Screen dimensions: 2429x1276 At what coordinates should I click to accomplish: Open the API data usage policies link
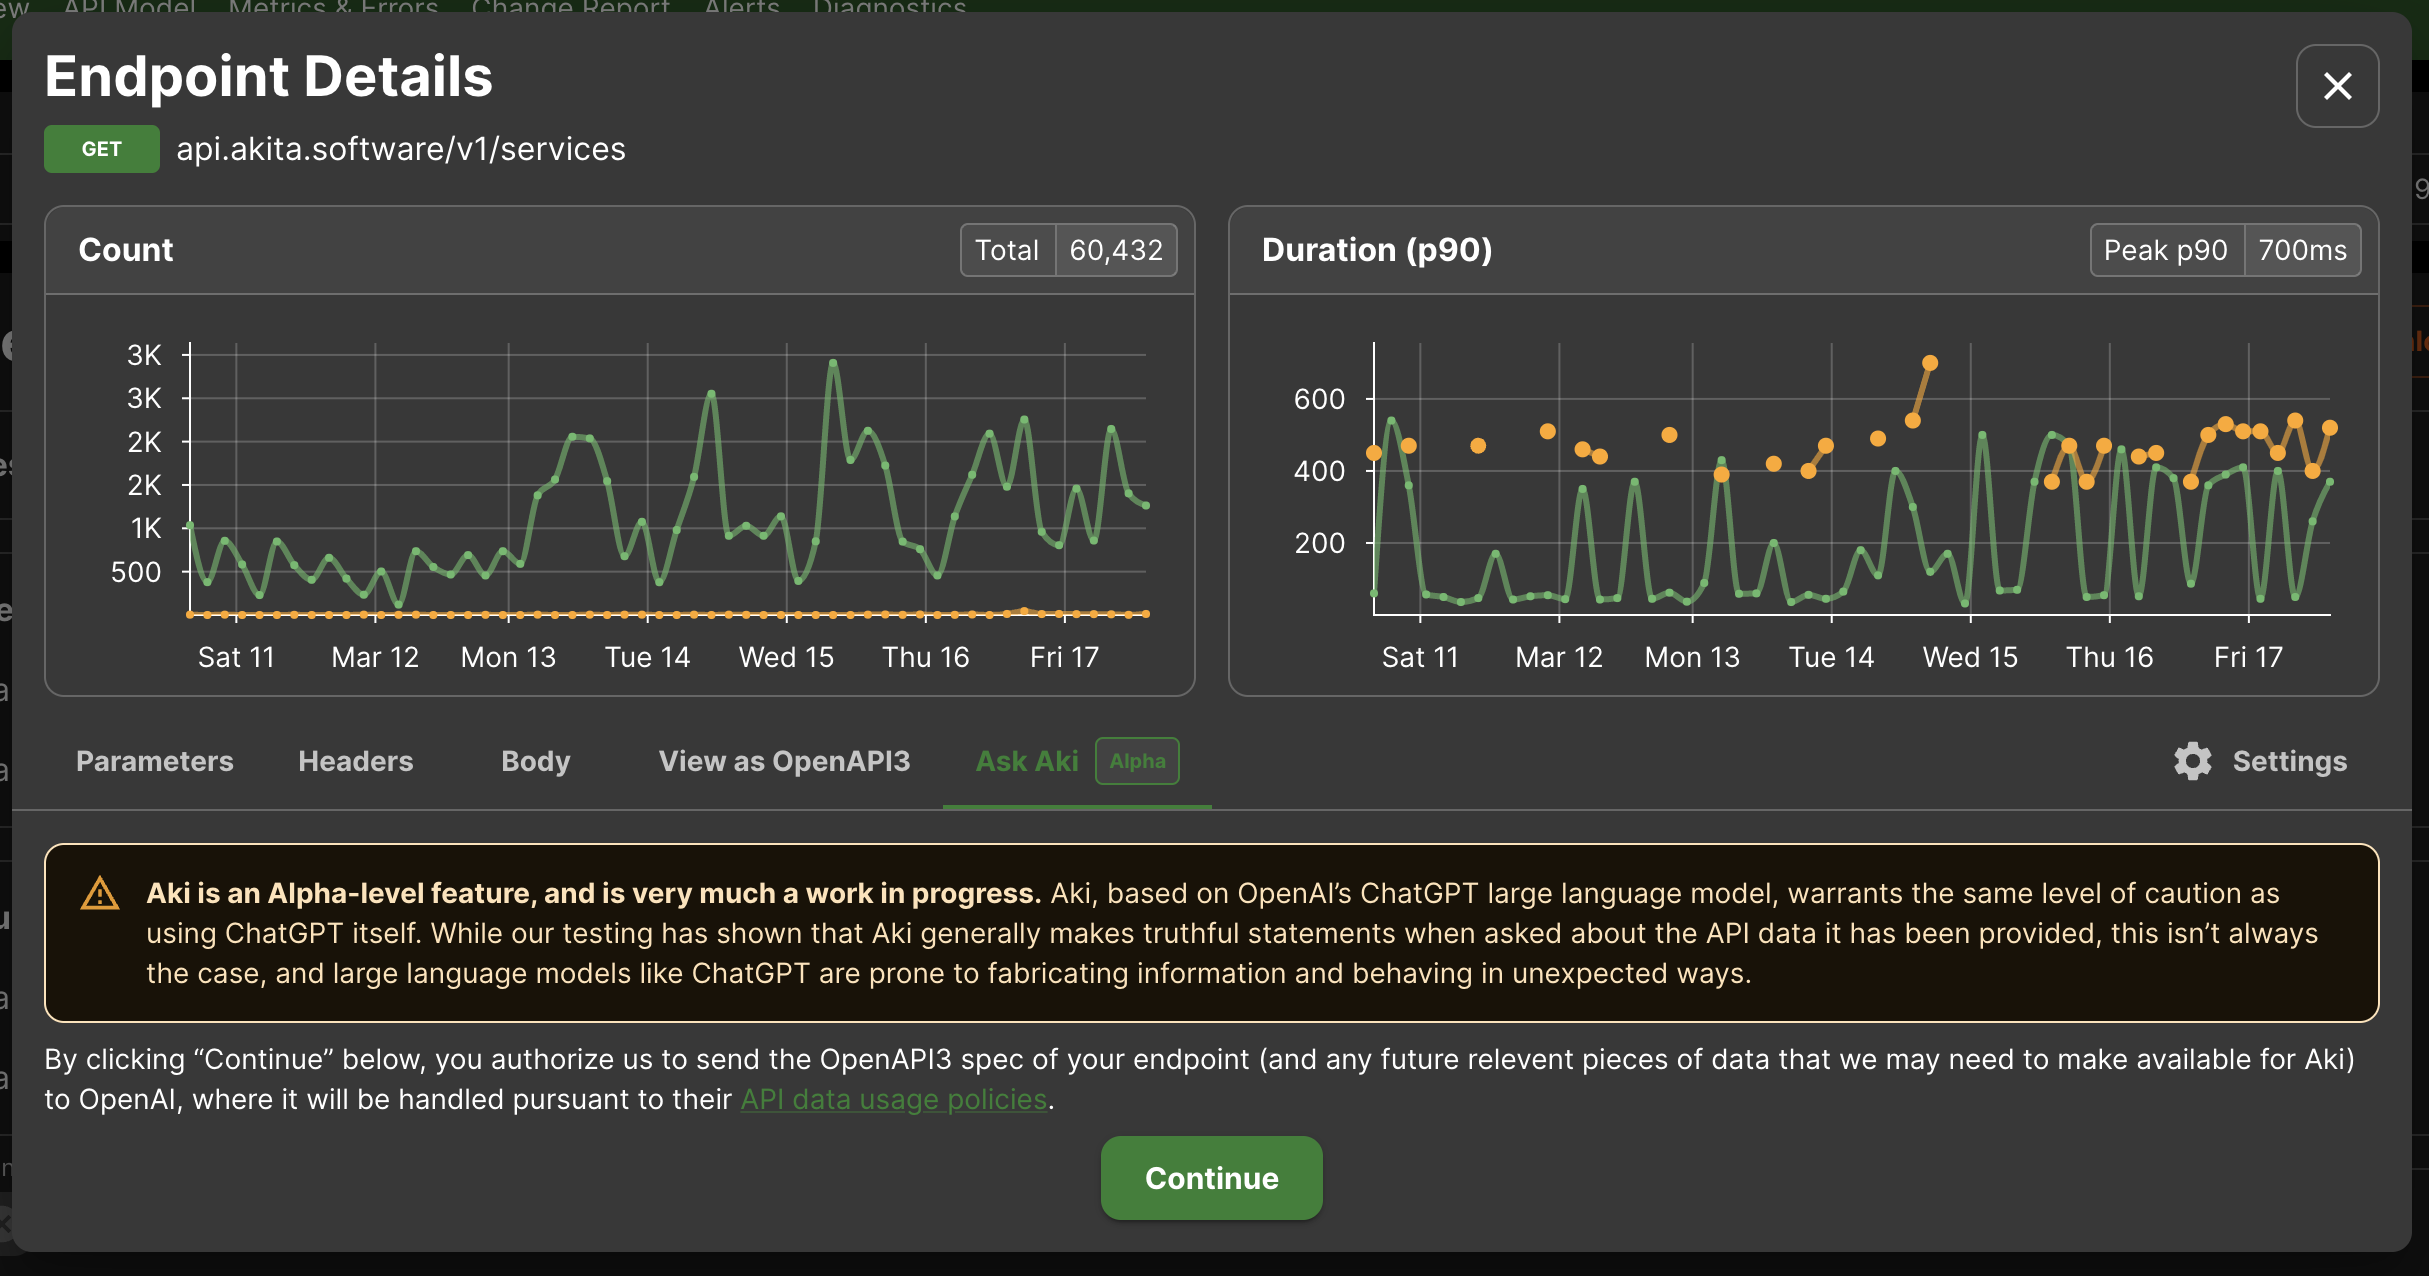[893, 1099]
